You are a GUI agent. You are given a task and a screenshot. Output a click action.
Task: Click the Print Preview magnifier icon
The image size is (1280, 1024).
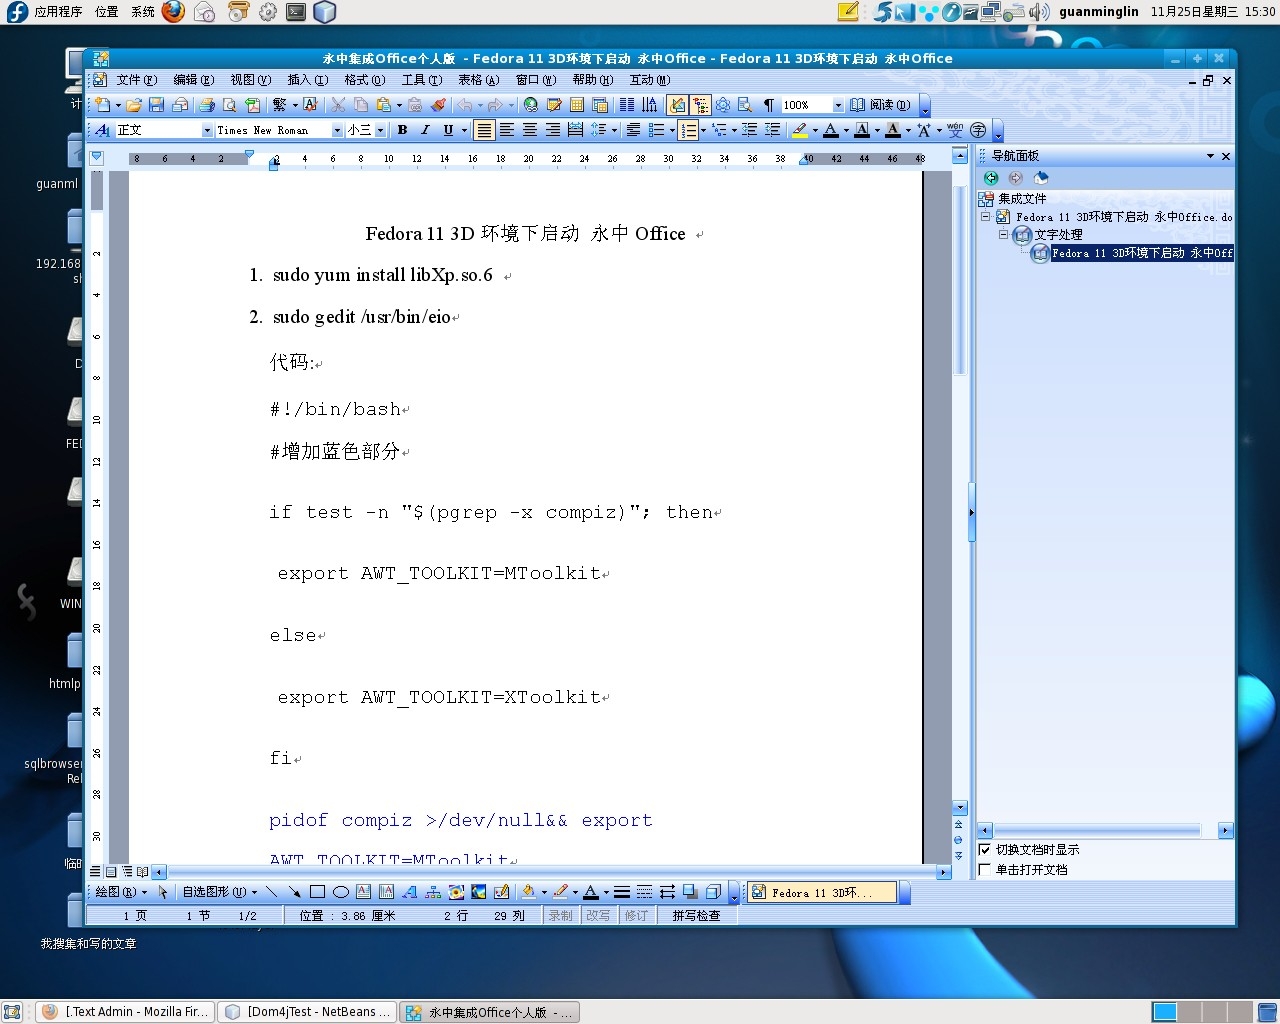click(230, 105)
